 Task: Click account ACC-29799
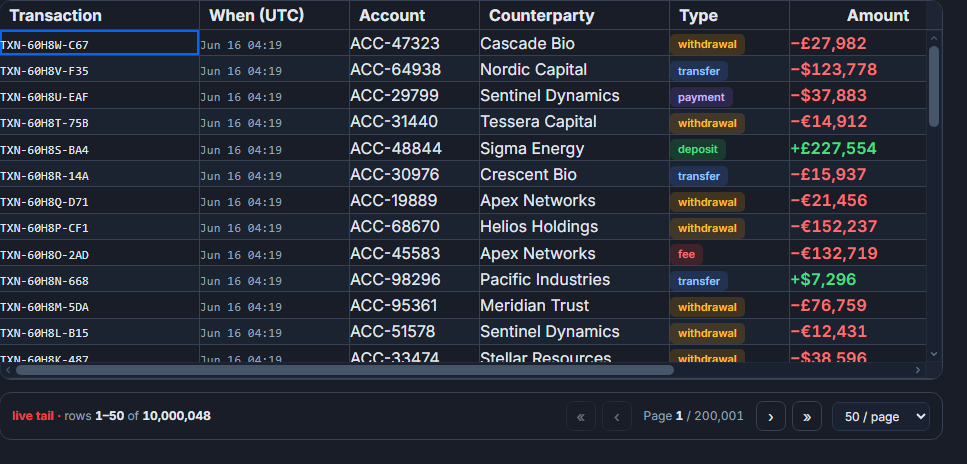tap(395, 96)
